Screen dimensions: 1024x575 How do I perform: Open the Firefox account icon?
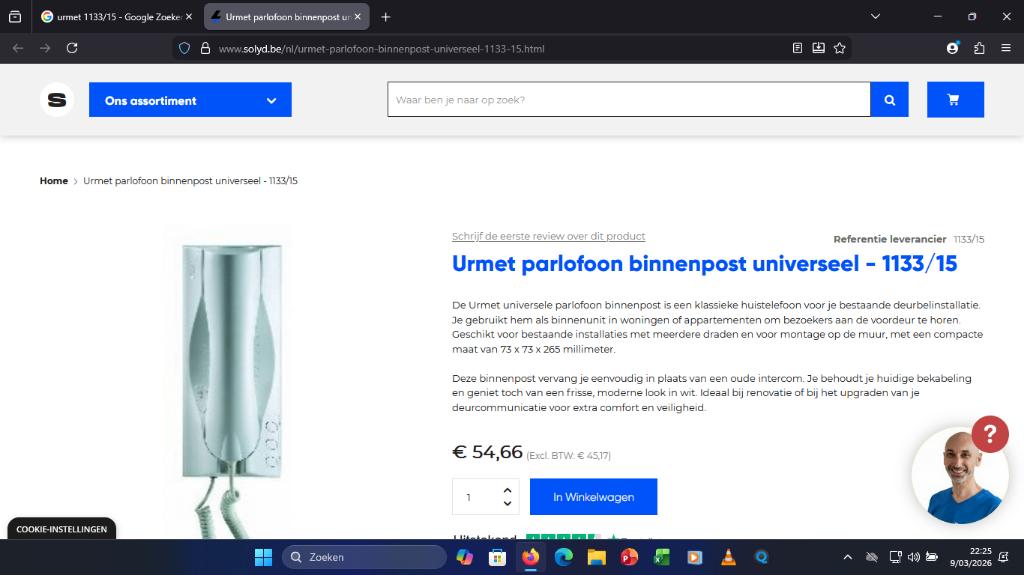[952, 48]
